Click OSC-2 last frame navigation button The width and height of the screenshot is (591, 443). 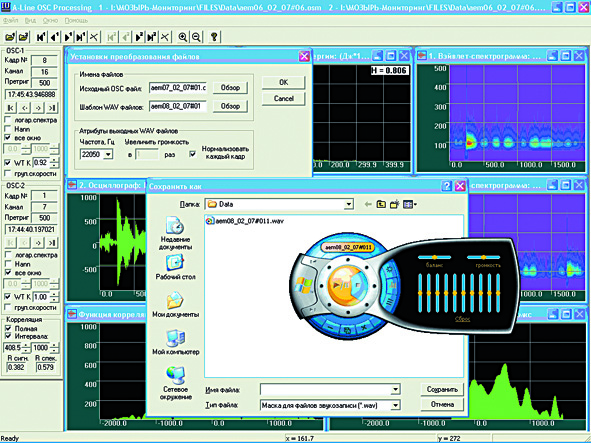tap(52, 243)
